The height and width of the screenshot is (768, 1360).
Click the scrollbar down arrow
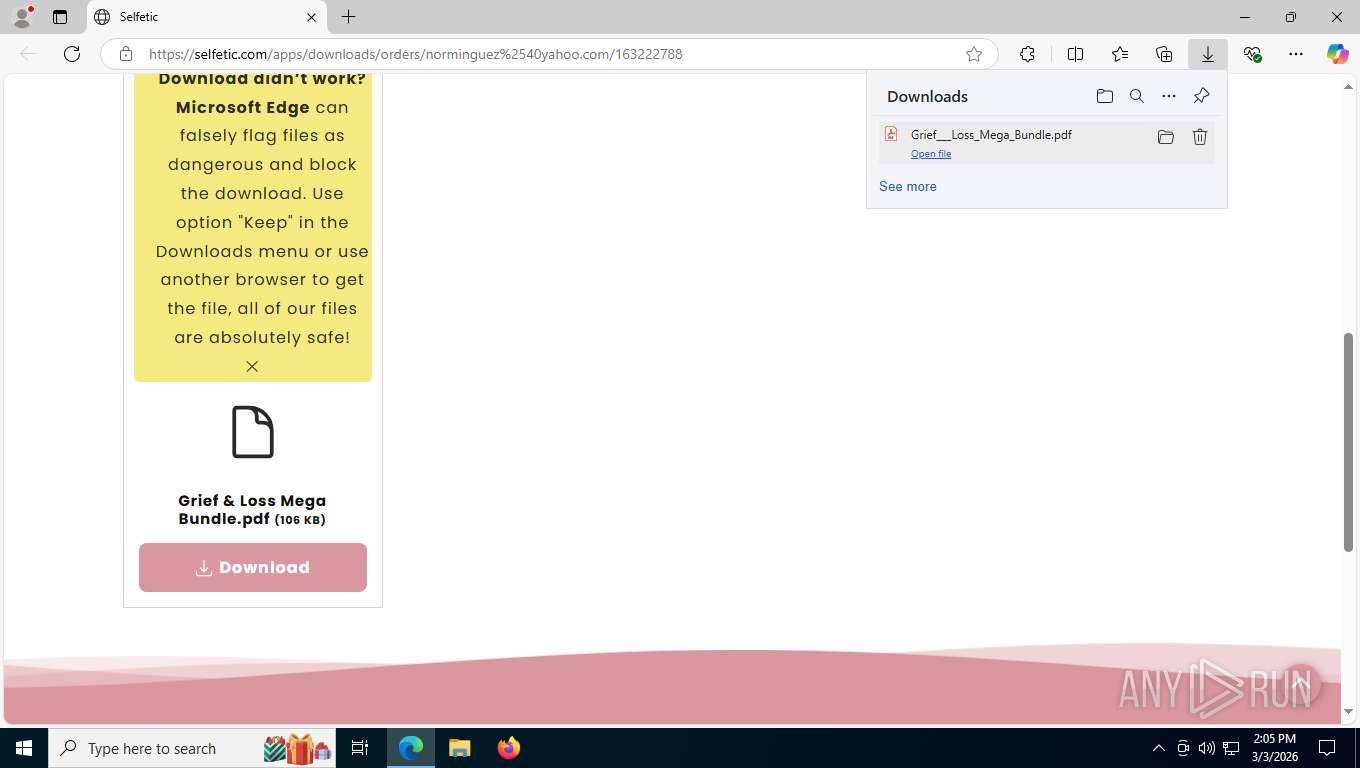click(1348, 712)
